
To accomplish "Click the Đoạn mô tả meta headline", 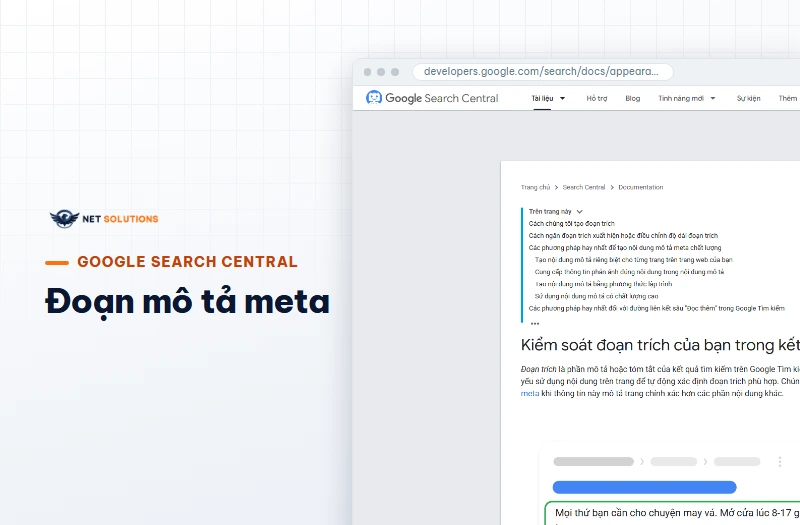I will click(187, 301).
